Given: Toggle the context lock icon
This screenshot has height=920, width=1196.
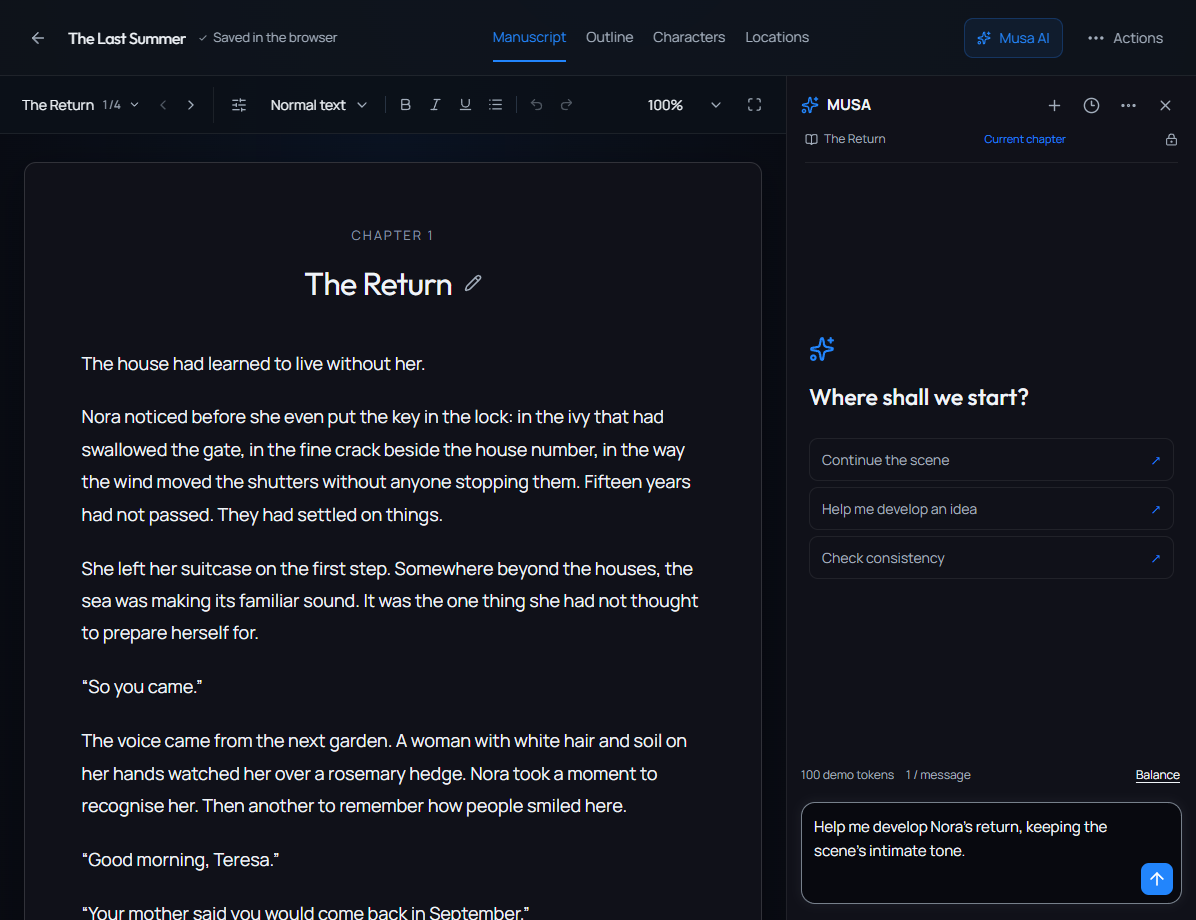Looking at the screenshot, I should tap(1171, 140).
